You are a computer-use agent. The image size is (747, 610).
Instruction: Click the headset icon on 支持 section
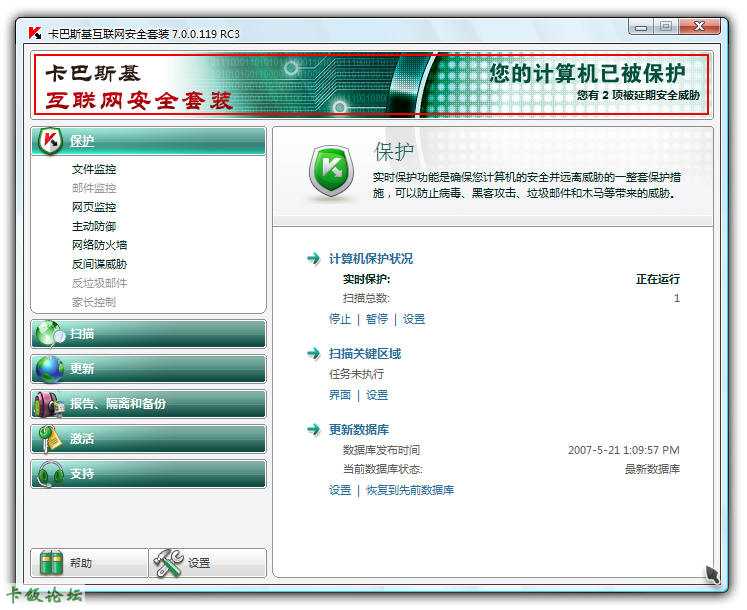[x=50, y=474]
